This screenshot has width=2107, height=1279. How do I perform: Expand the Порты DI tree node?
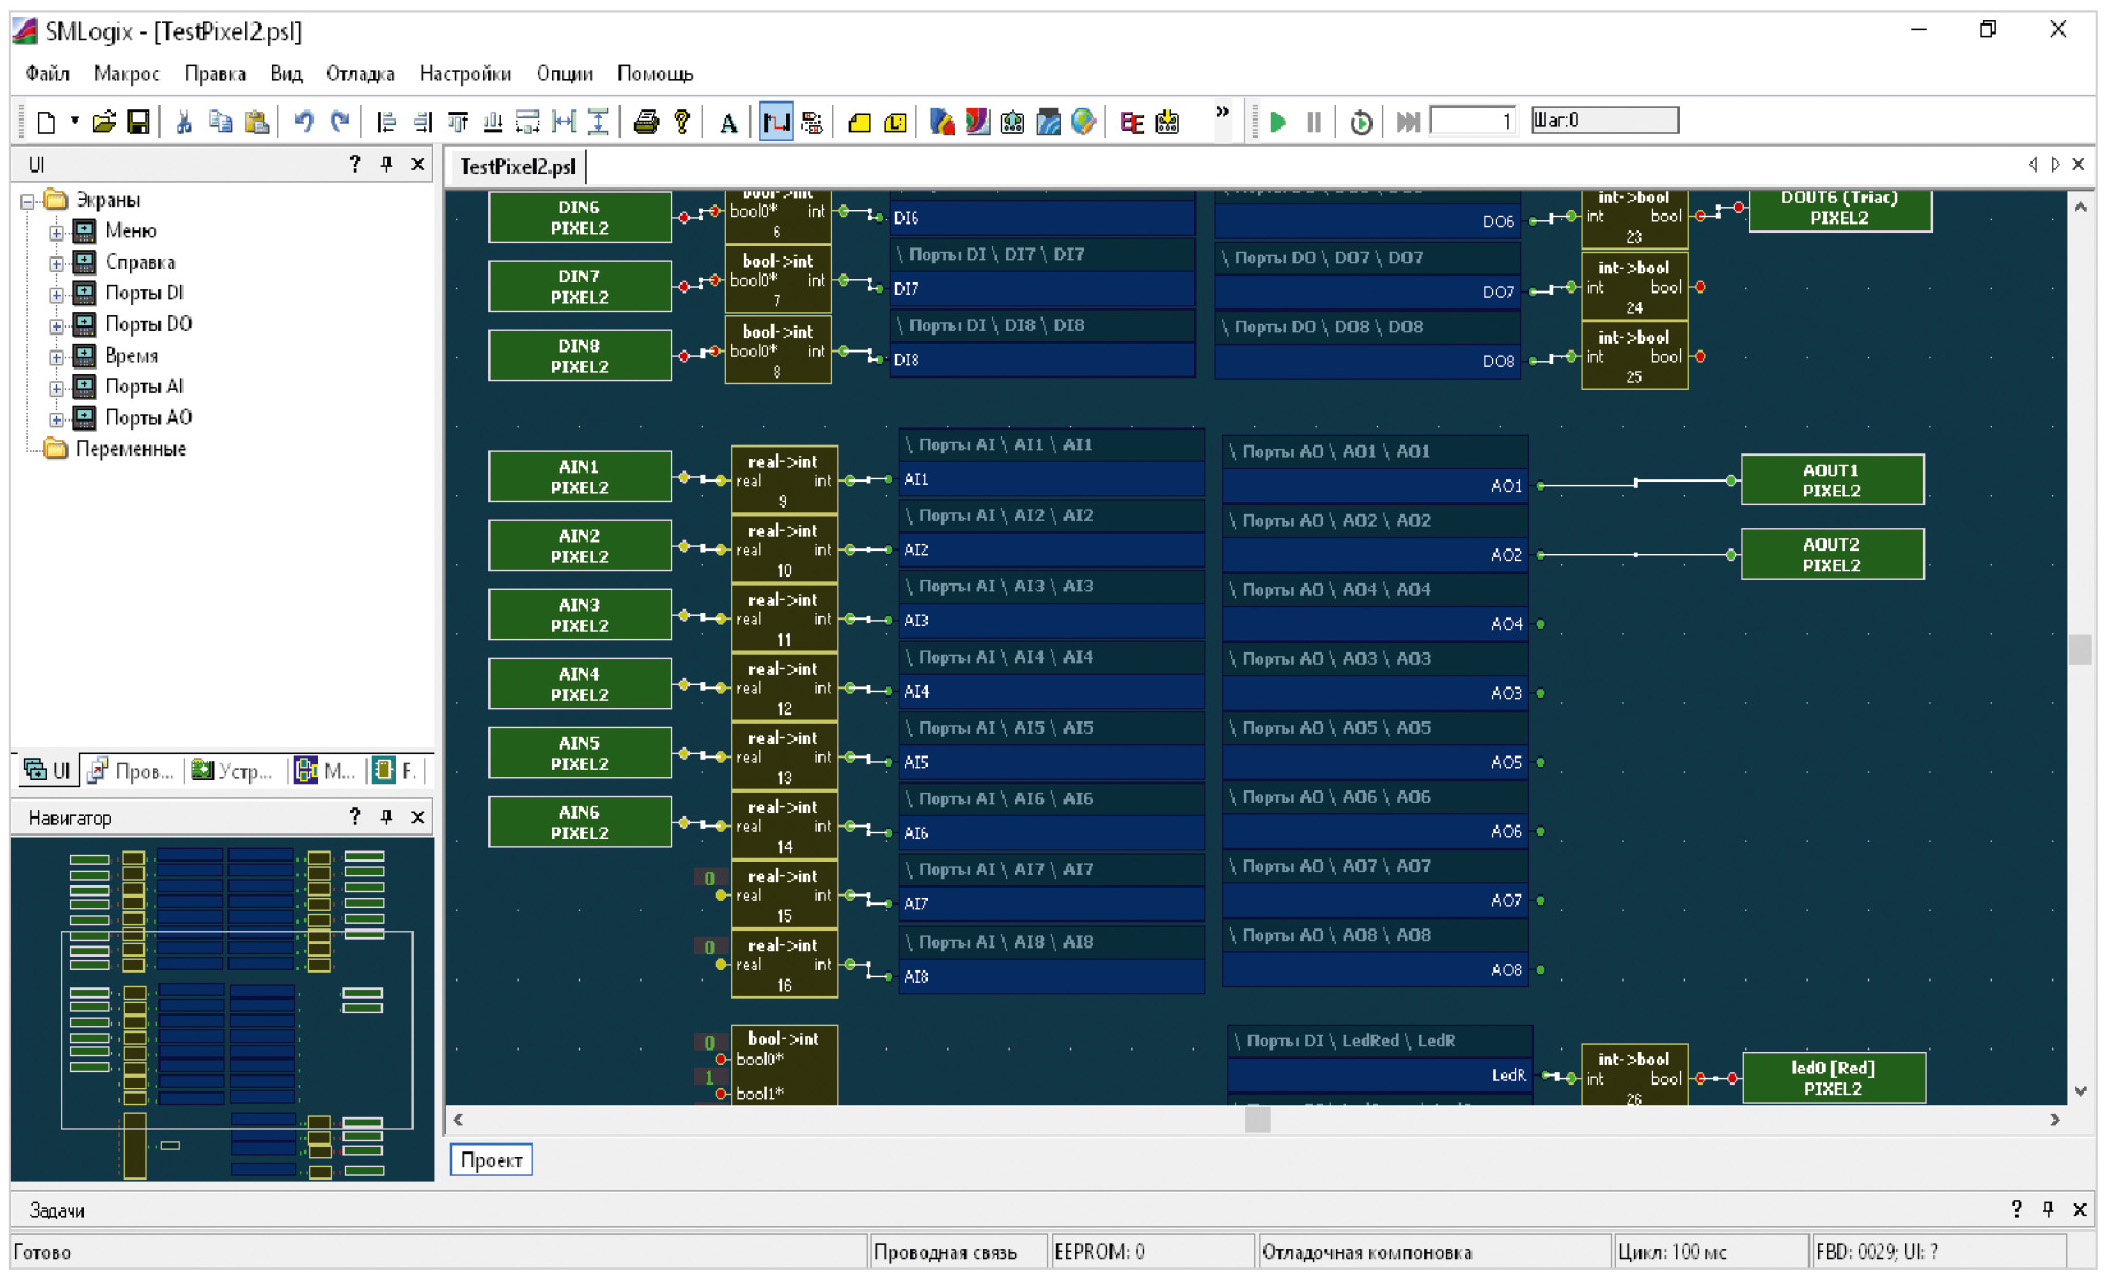tap(57, 294)
